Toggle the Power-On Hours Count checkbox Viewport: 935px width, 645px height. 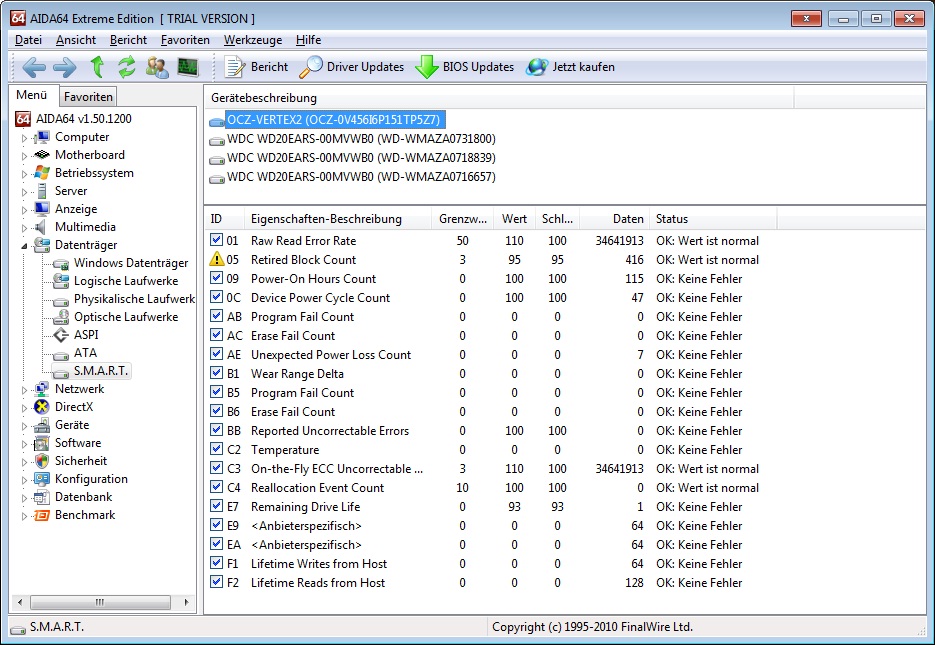click(x=216, y=278)
